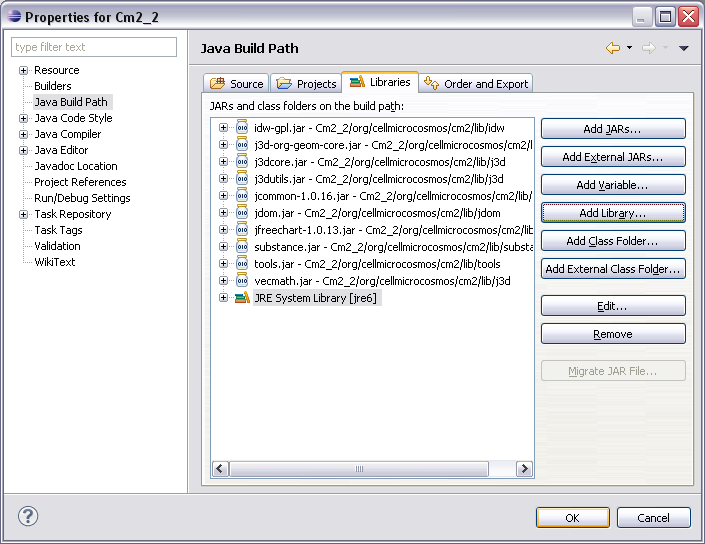Select Java Build Path tree item
Image resolution: width=705 pixels, height=544 pixels.
pyautogui.click(x=71, y=102)
